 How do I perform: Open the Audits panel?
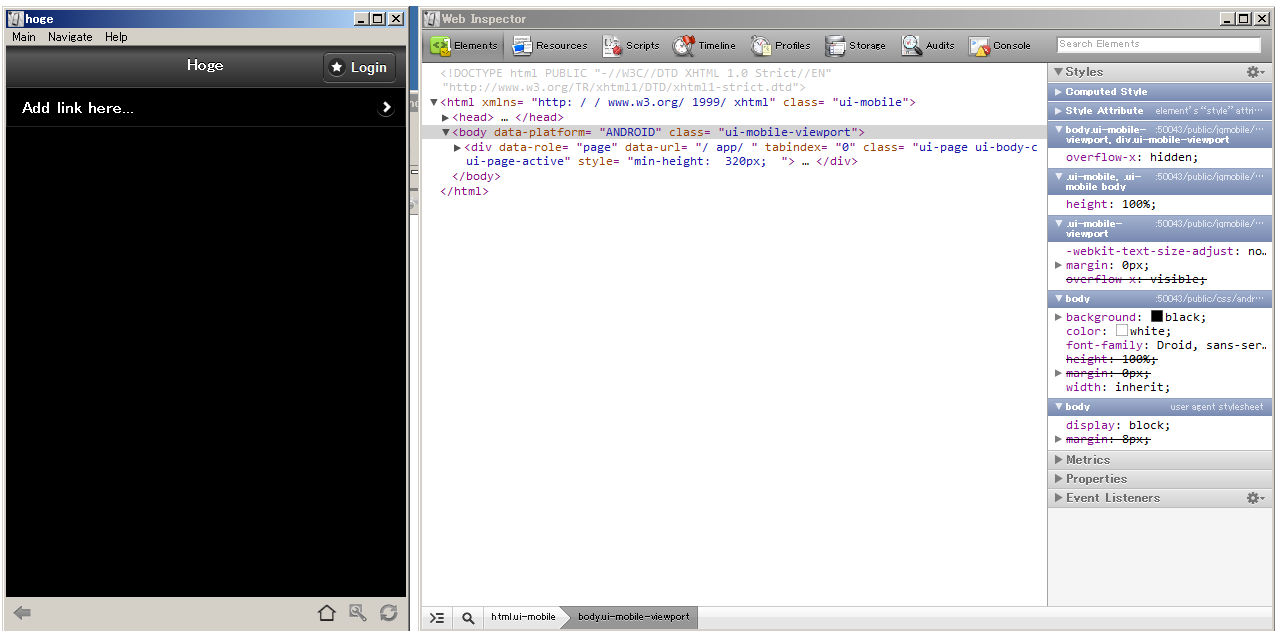pos(928,45)
